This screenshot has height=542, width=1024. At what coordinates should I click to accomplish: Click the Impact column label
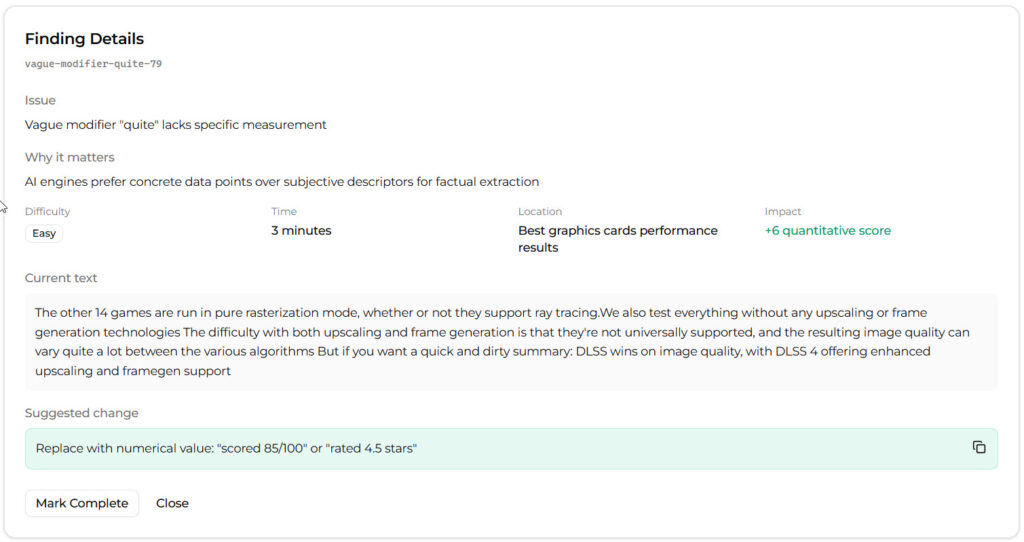click(x=783, y=212)
